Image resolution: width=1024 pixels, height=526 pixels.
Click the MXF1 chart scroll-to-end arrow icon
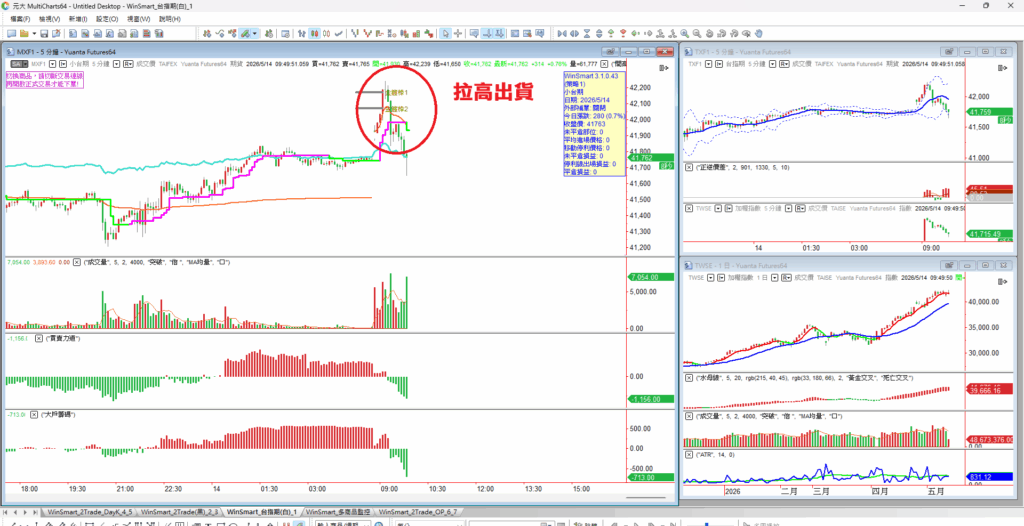tap(665, 68)
